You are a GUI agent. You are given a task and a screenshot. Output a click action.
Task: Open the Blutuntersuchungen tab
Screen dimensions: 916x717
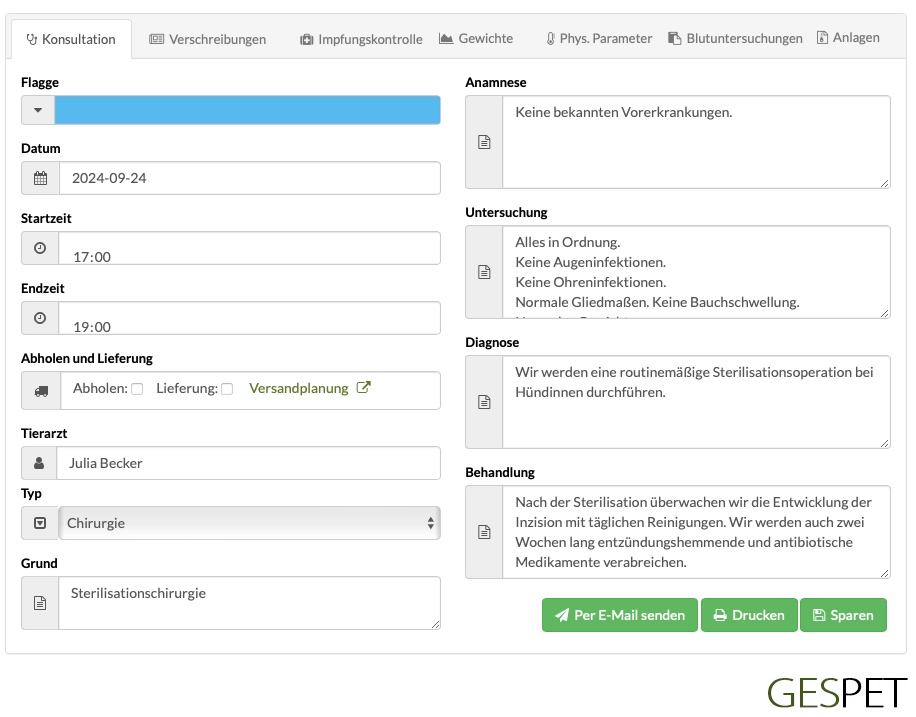click(x=735, y=39)
